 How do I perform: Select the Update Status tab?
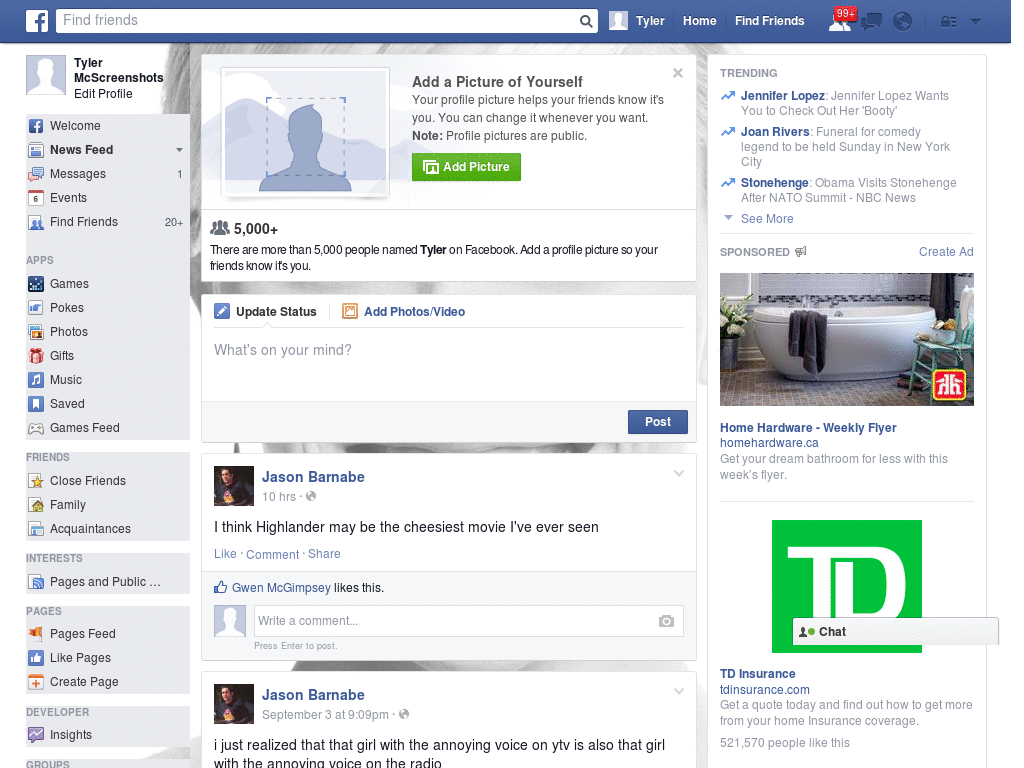coord(266,312)
